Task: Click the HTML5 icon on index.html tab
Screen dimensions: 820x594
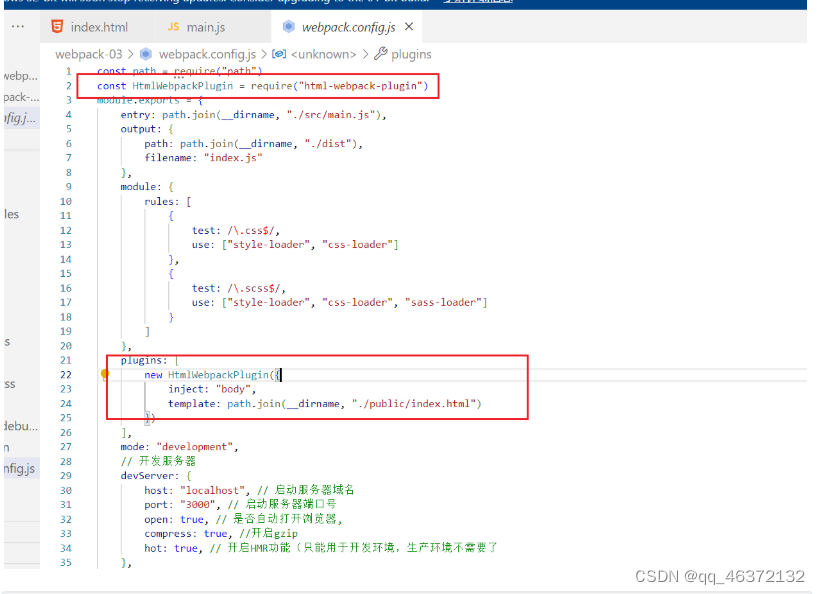Action: (58, 27)
